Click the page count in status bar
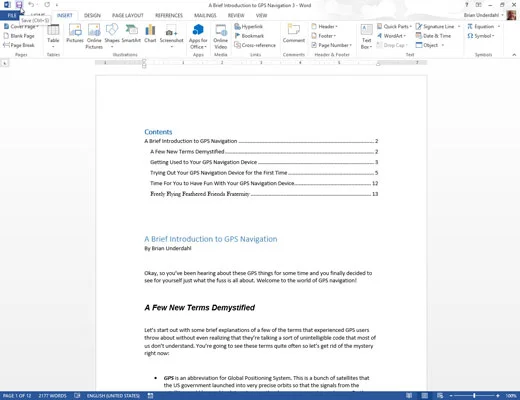 [17, 396]
